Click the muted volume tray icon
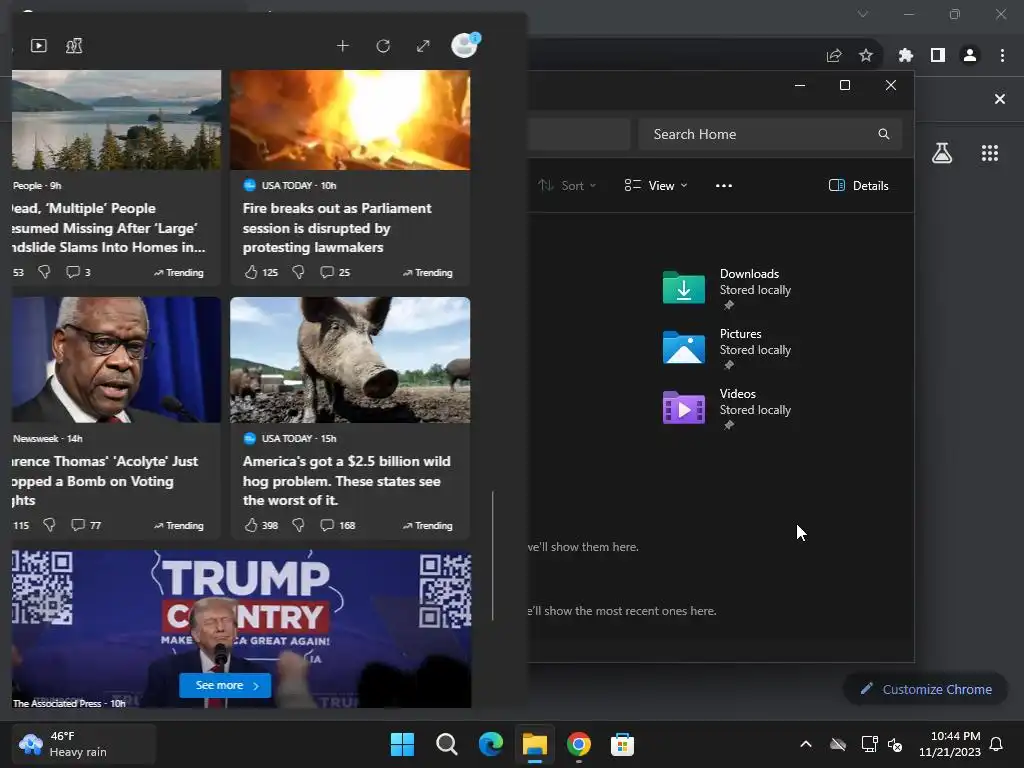 click(895, 744)
